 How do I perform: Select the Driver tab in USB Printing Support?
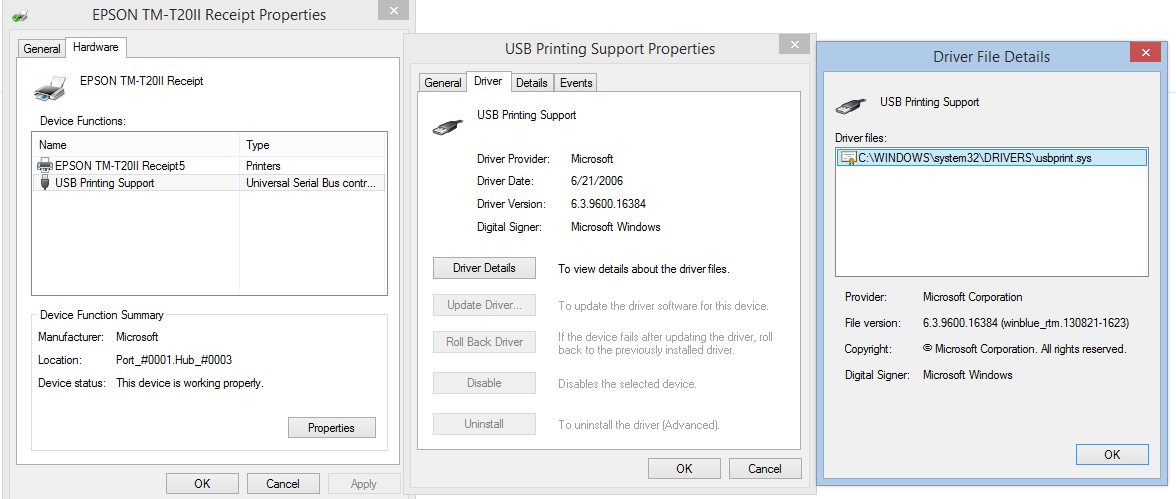[488, 81]
